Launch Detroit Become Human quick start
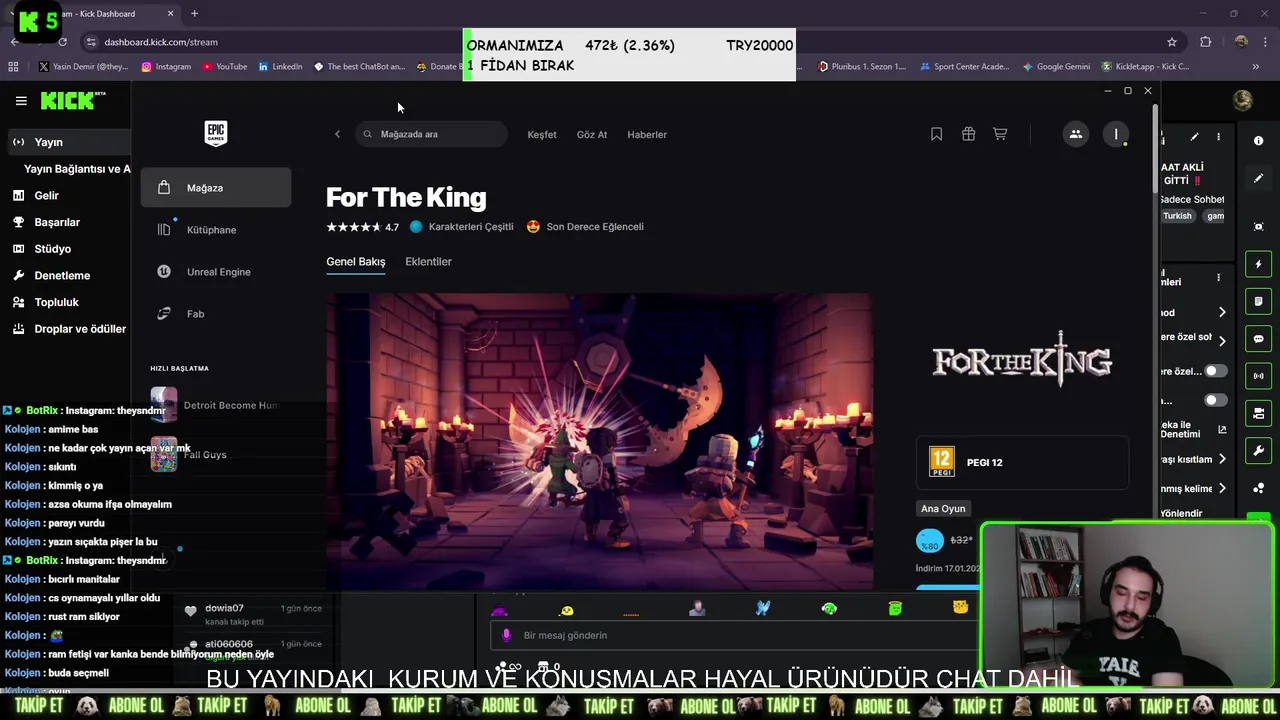This screenshot has width=1280, height=720. [214, 405]
